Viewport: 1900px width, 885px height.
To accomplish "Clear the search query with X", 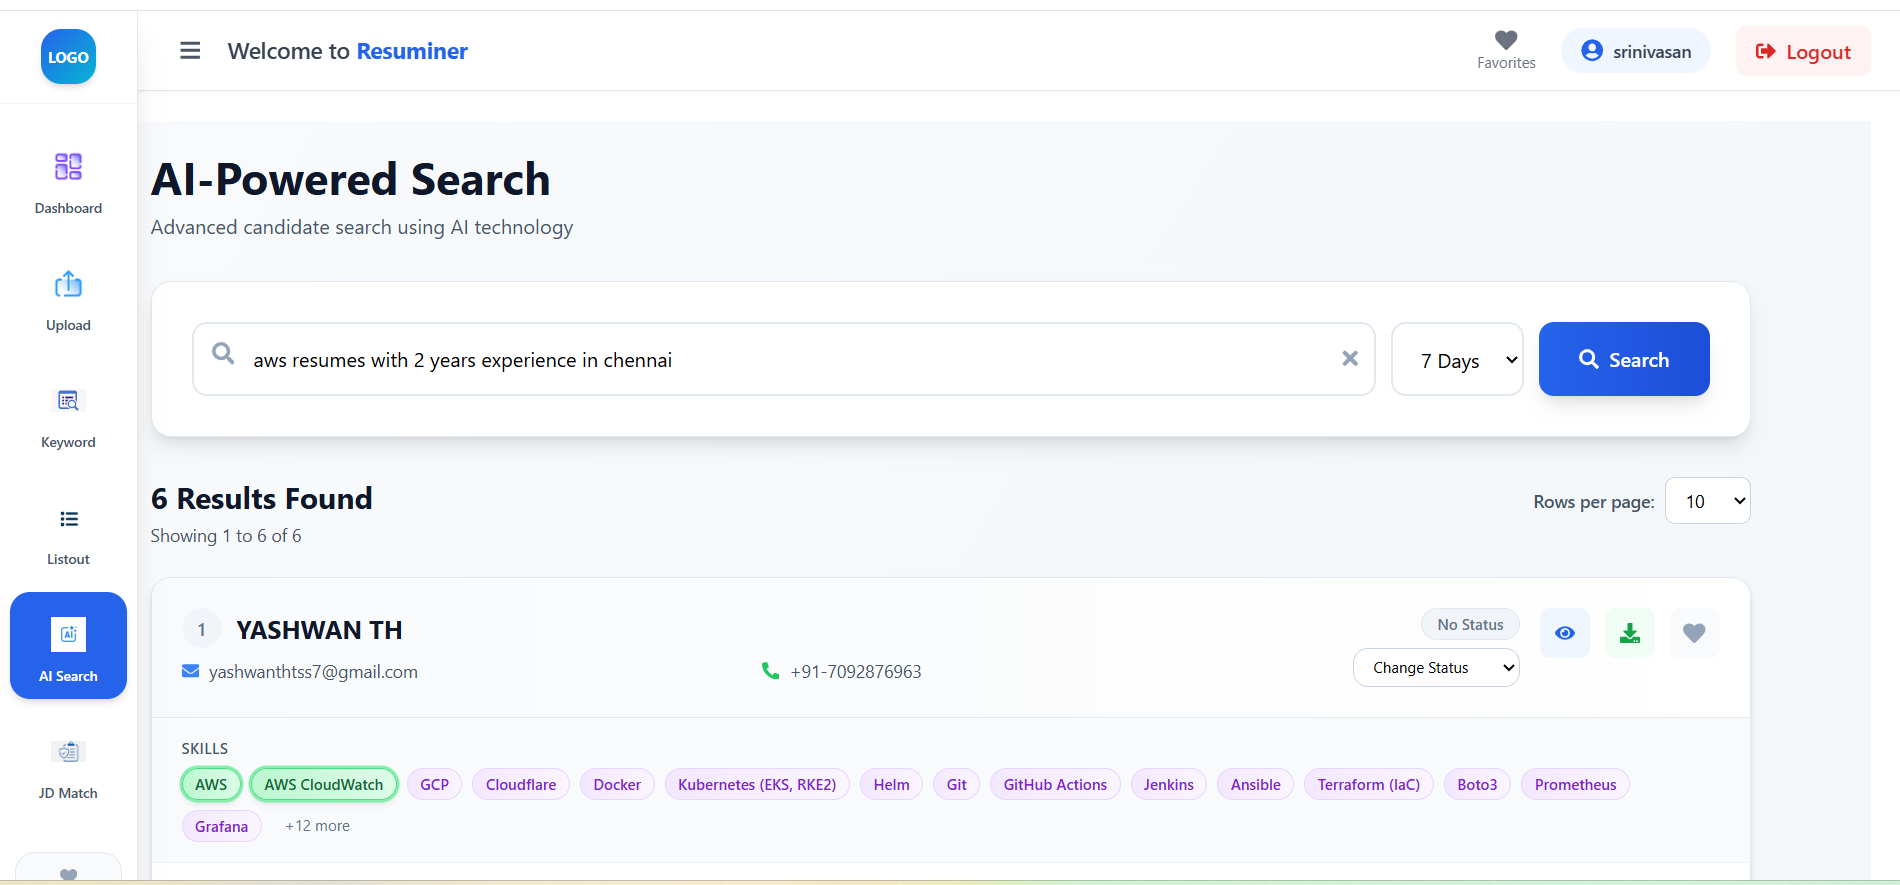I will click(x=1350, y=358).
